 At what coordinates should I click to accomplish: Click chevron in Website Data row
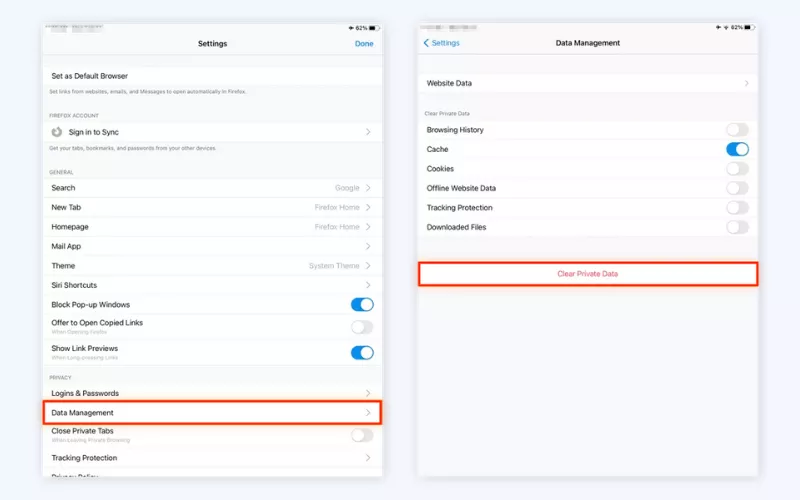click(746, 83)
